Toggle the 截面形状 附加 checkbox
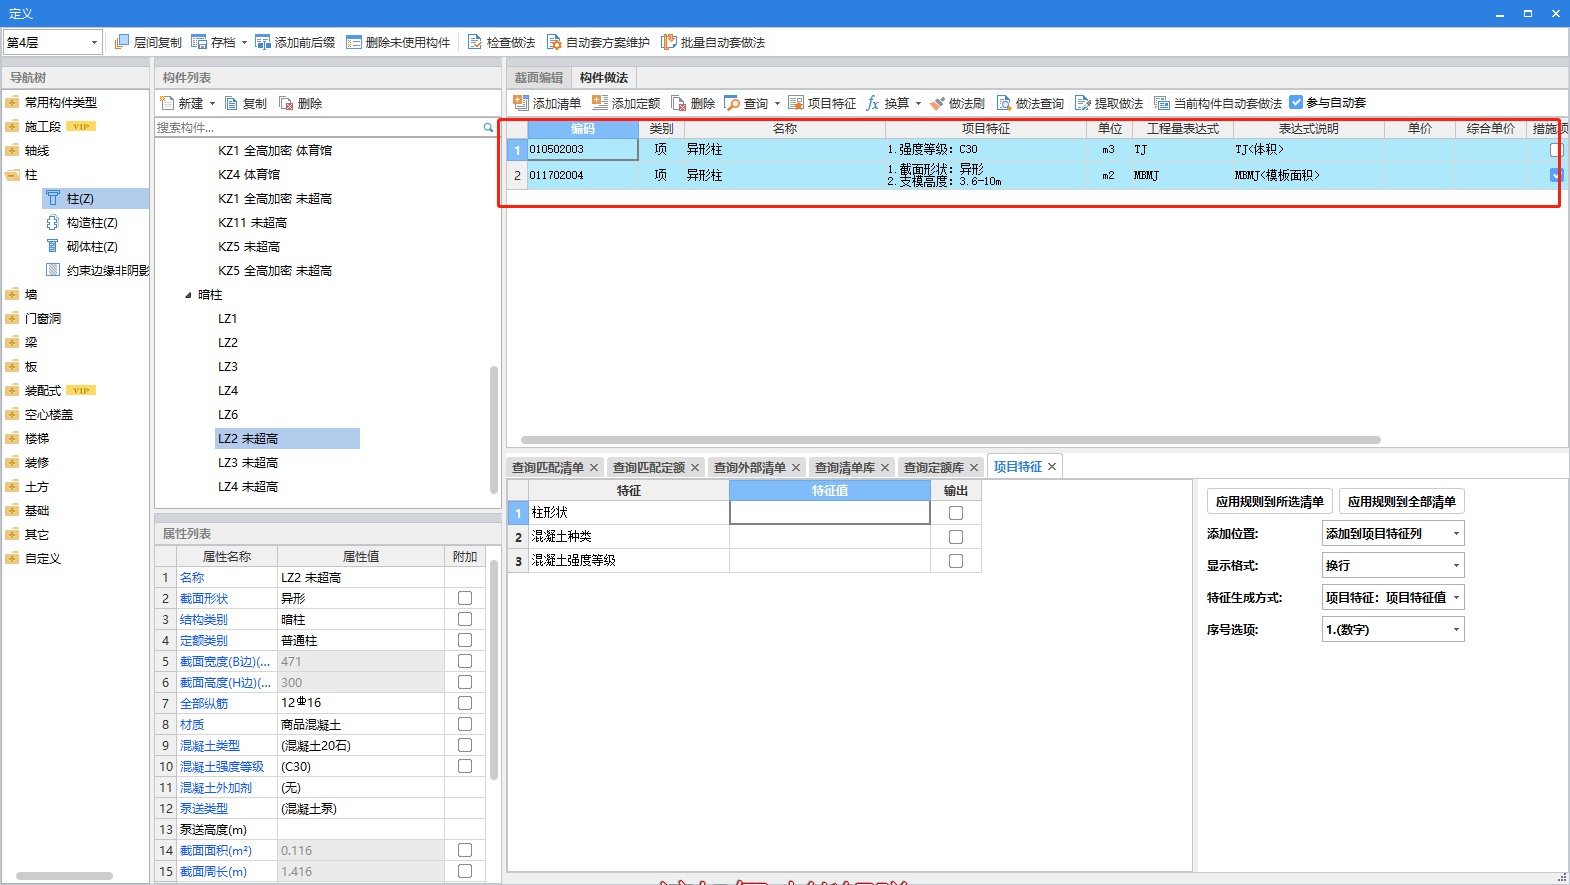Image resolution: width=1570 pixels, height=885 pixels. (x=465, y=598)
